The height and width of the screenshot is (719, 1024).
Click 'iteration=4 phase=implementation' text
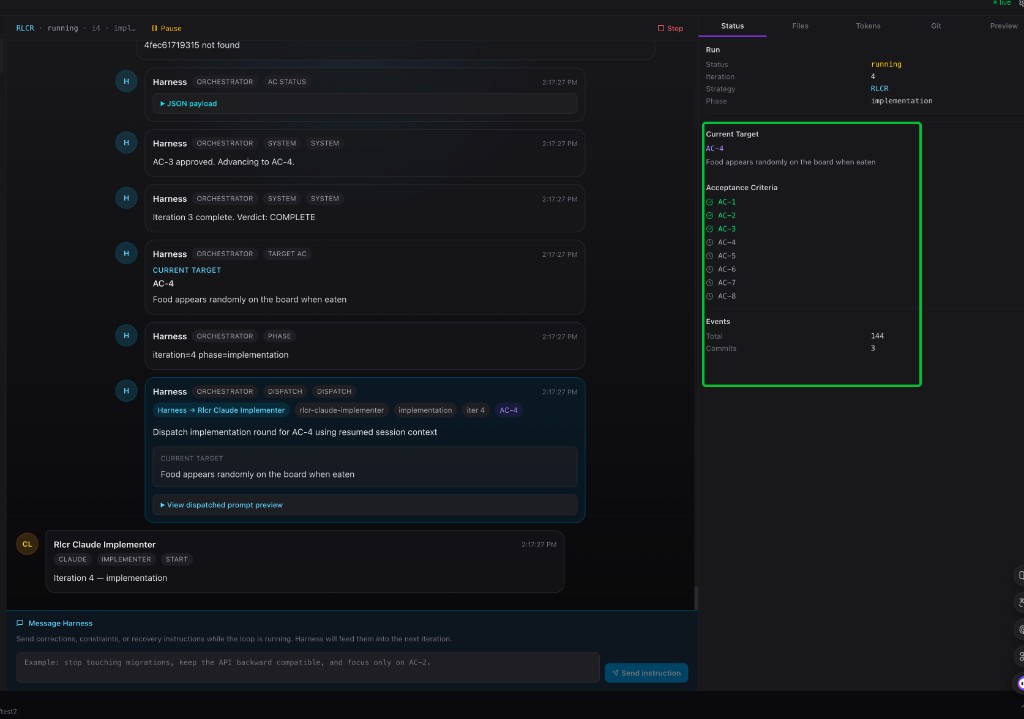(x=220, y=355)
